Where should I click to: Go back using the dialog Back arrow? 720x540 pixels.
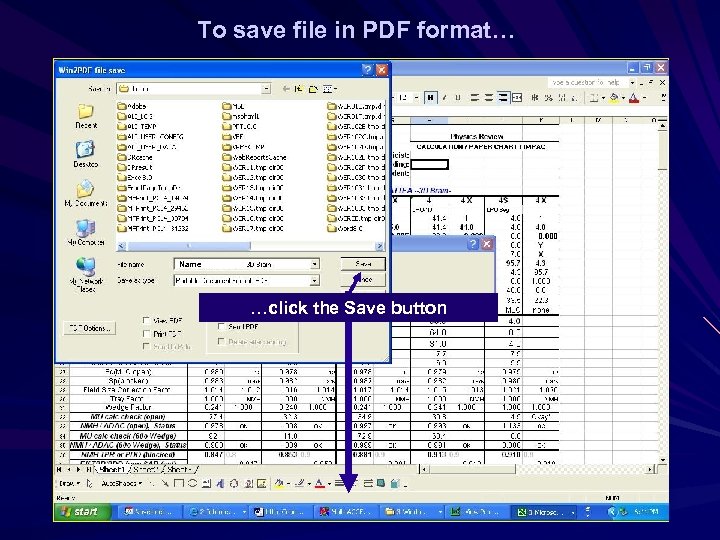286,89
